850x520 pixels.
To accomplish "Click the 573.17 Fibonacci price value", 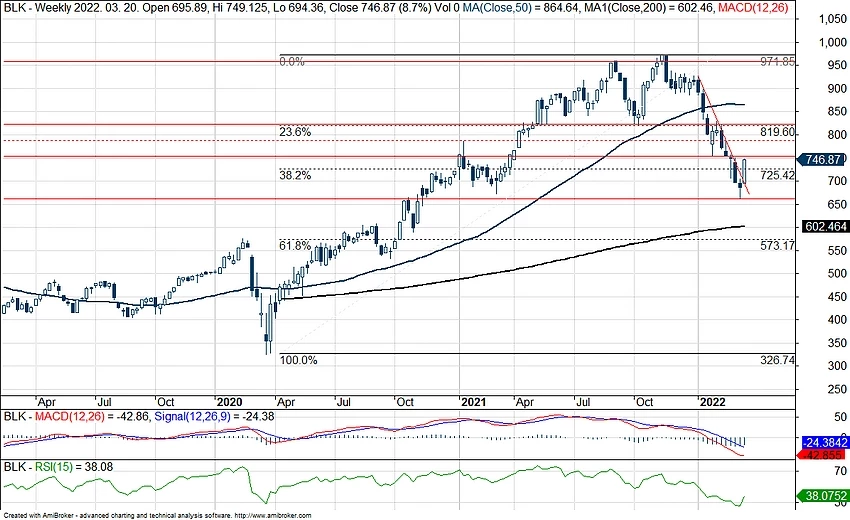I will click(777, 246).
